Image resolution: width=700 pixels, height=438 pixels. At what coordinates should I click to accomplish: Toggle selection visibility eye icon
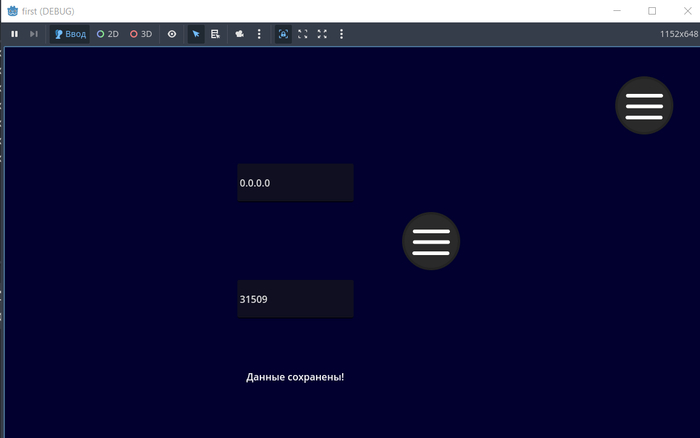pos(172,34)
